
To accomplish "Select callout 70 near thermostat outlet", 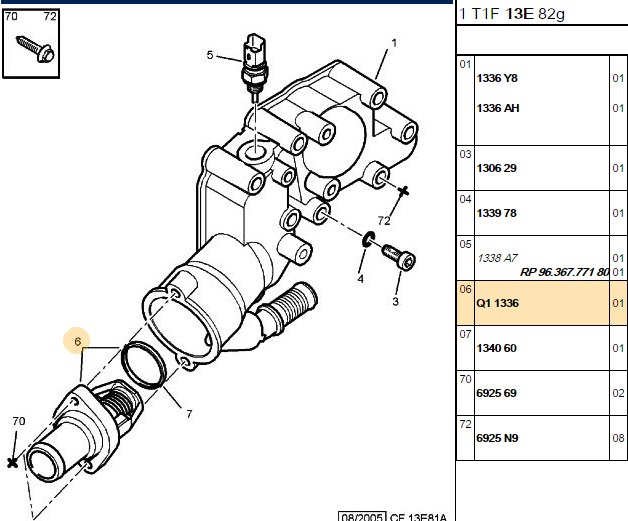I will coord(19,421).
